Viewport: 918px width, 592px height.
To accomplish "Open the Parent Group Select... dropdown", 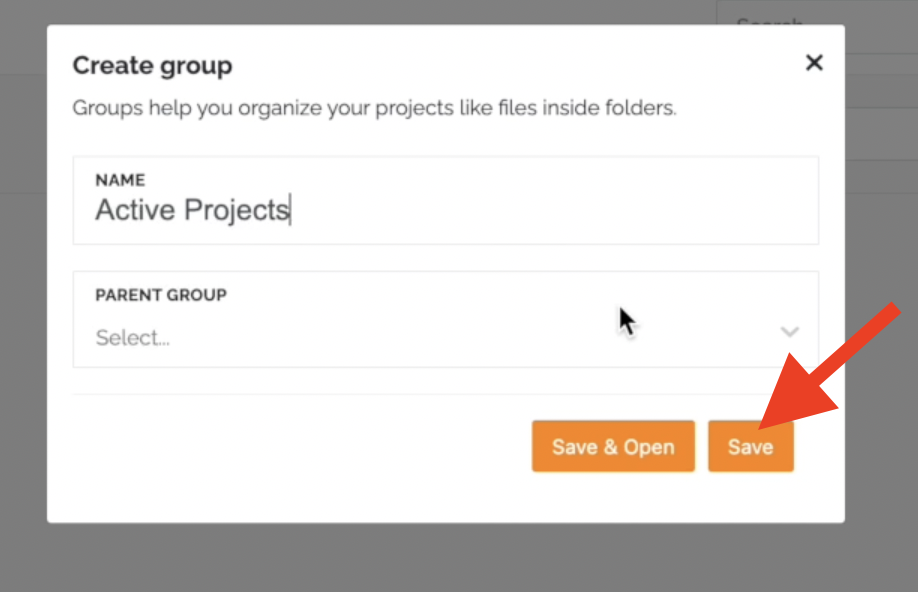I will click(x=446, y=320).
